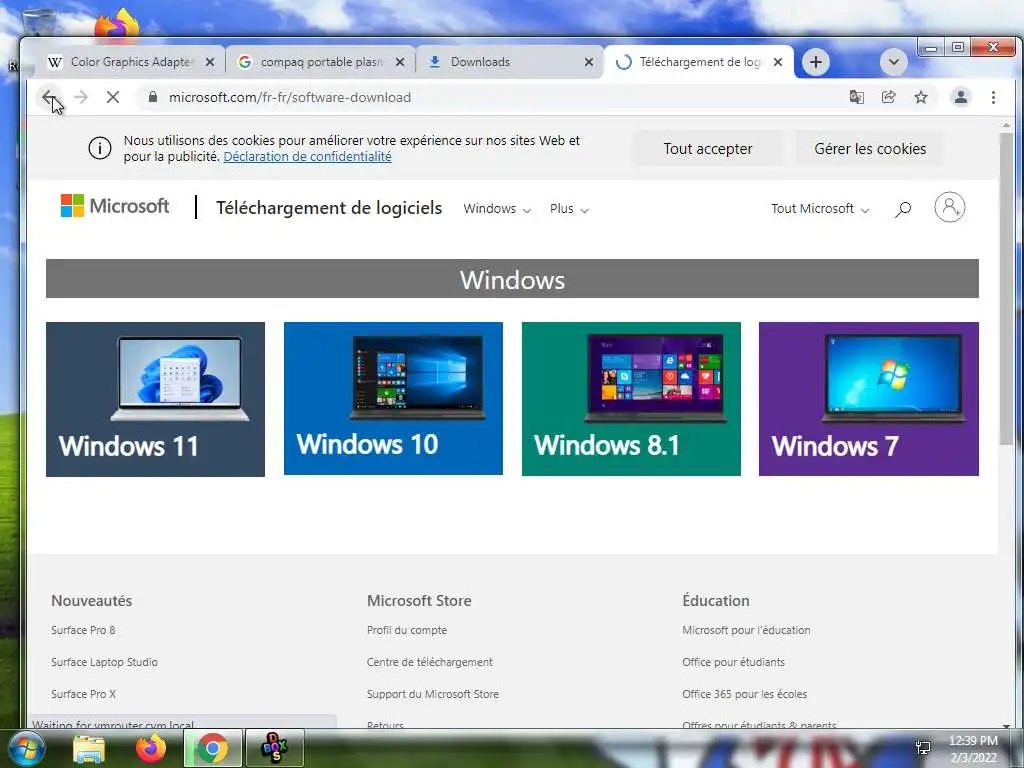The height and width of the screenshot is (768, 1024).
Task: Open Support du Microsoft Store link
Action: coord(432,694)
